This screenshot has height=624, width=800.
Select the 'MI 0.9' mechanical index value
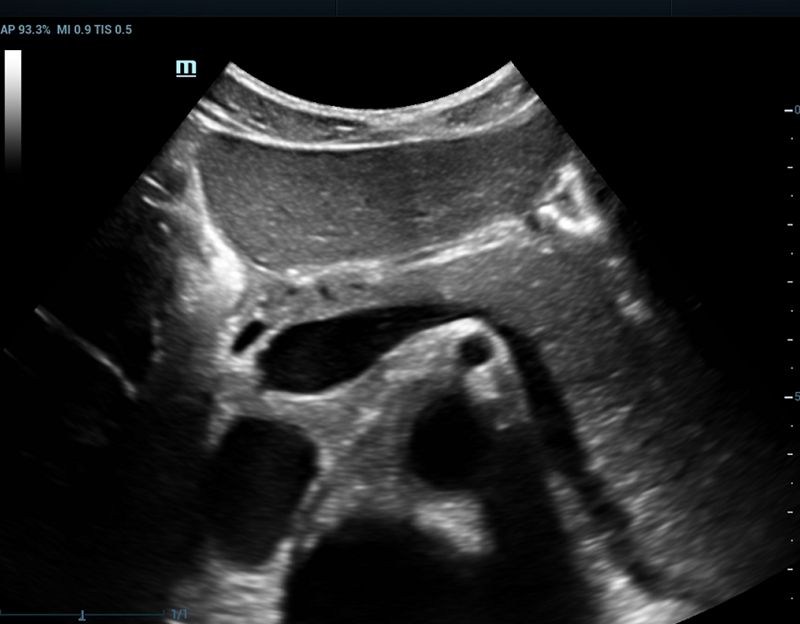point(74,30)
